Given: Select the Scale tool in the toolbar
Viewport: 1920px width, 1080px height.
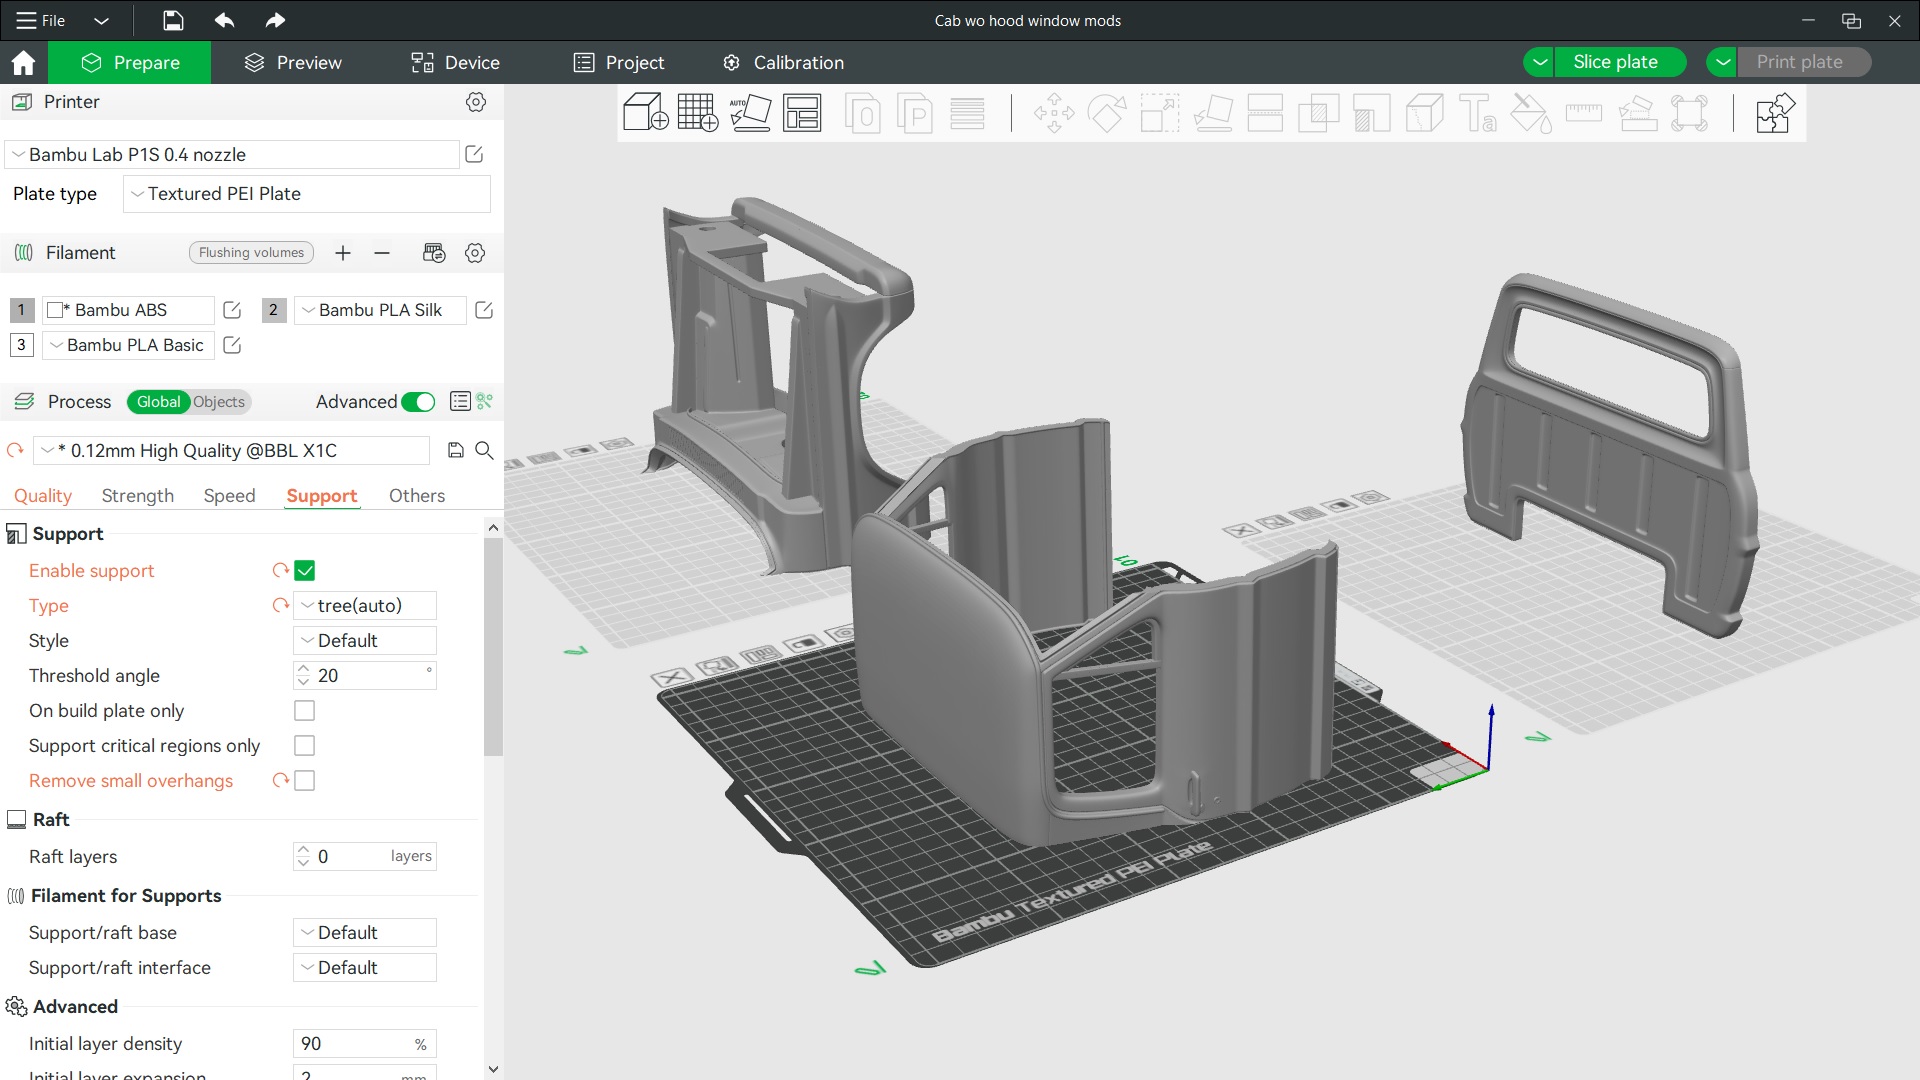Looking at the screenshot, I should (1160, 113).
